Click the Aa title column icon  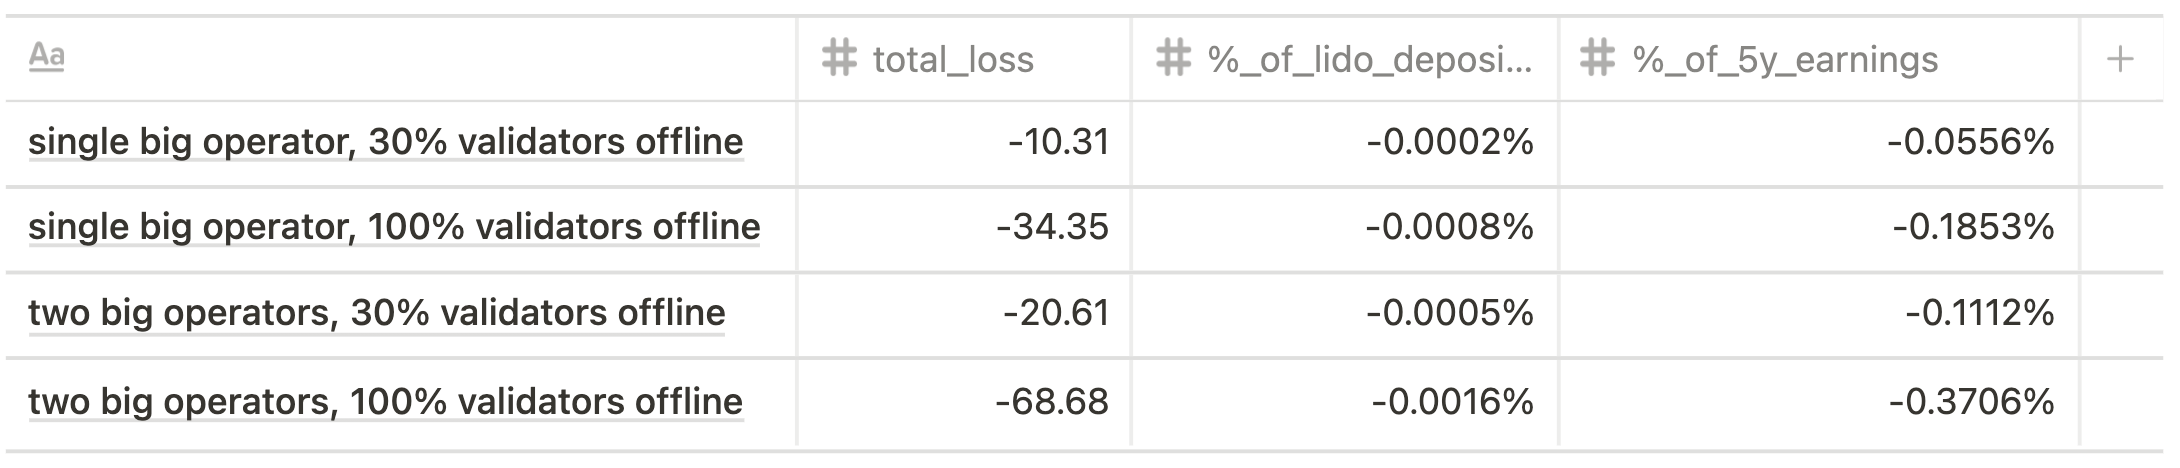coord(46,56)
